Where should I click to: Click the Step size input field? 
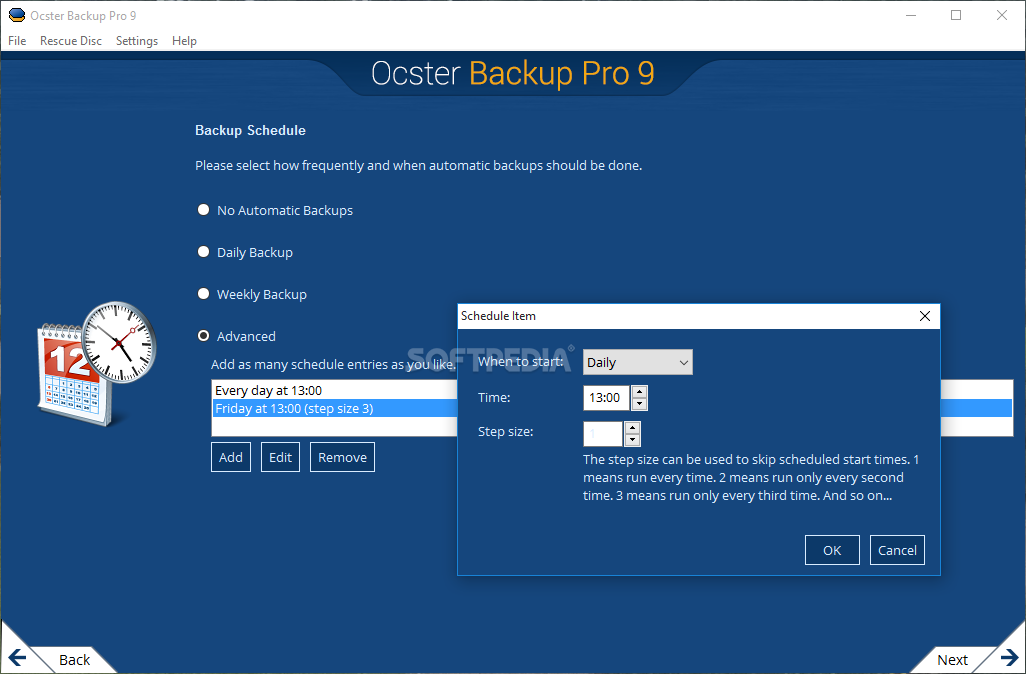pos(603,434)
